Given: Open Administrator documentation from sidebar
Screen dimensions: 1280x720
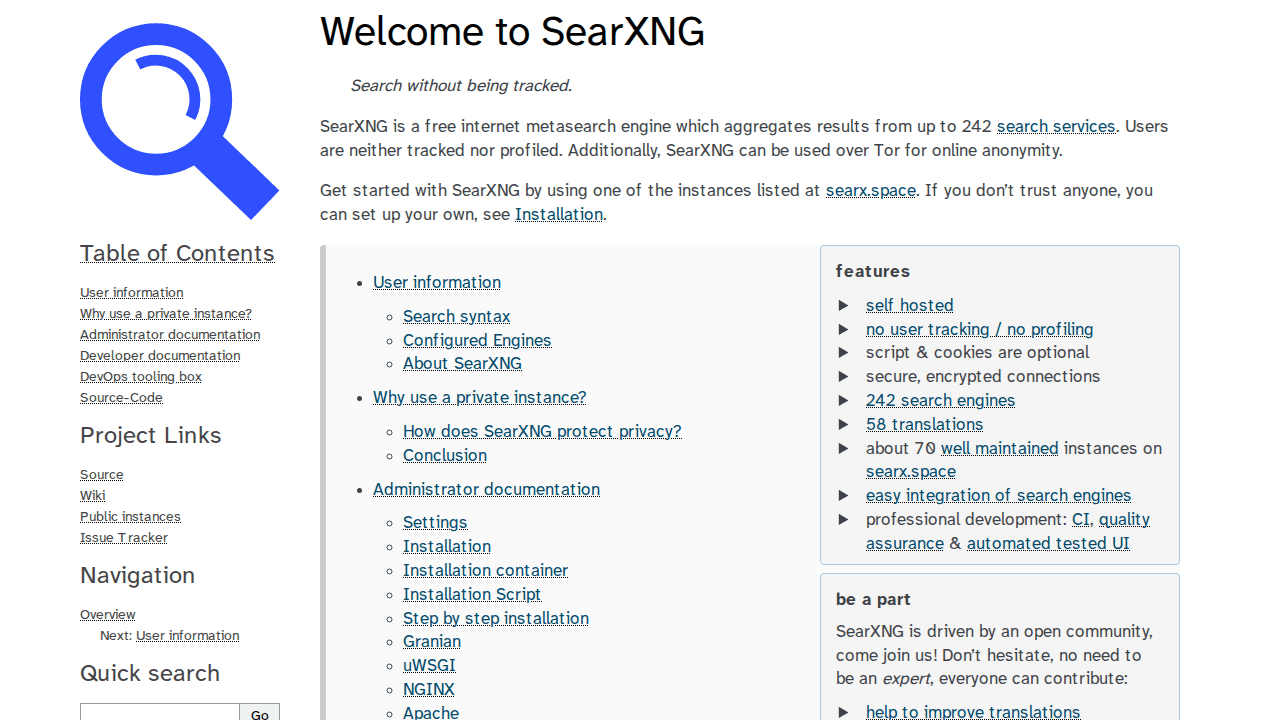Looking at the screenshot, I should (169, 334).
